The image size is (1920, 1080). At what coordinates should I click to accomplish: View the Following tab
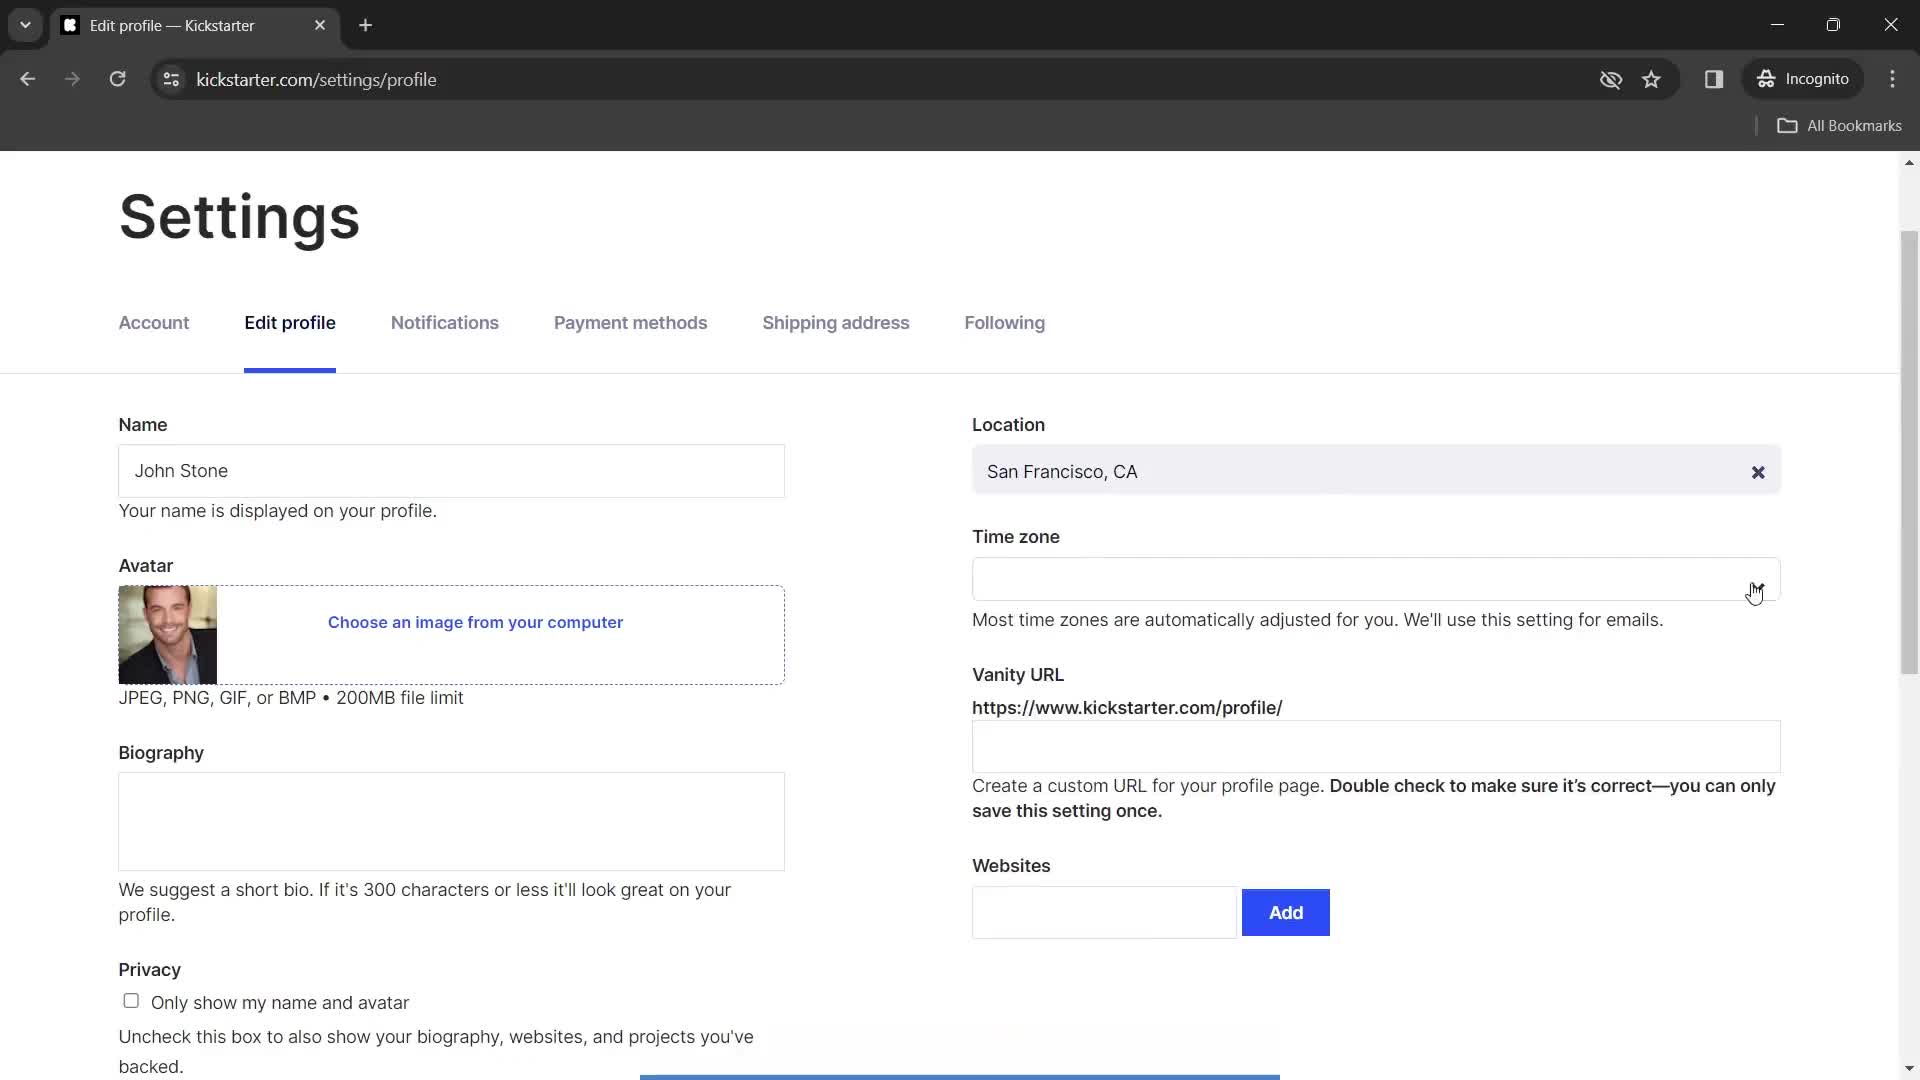[x=1004, y=323]
